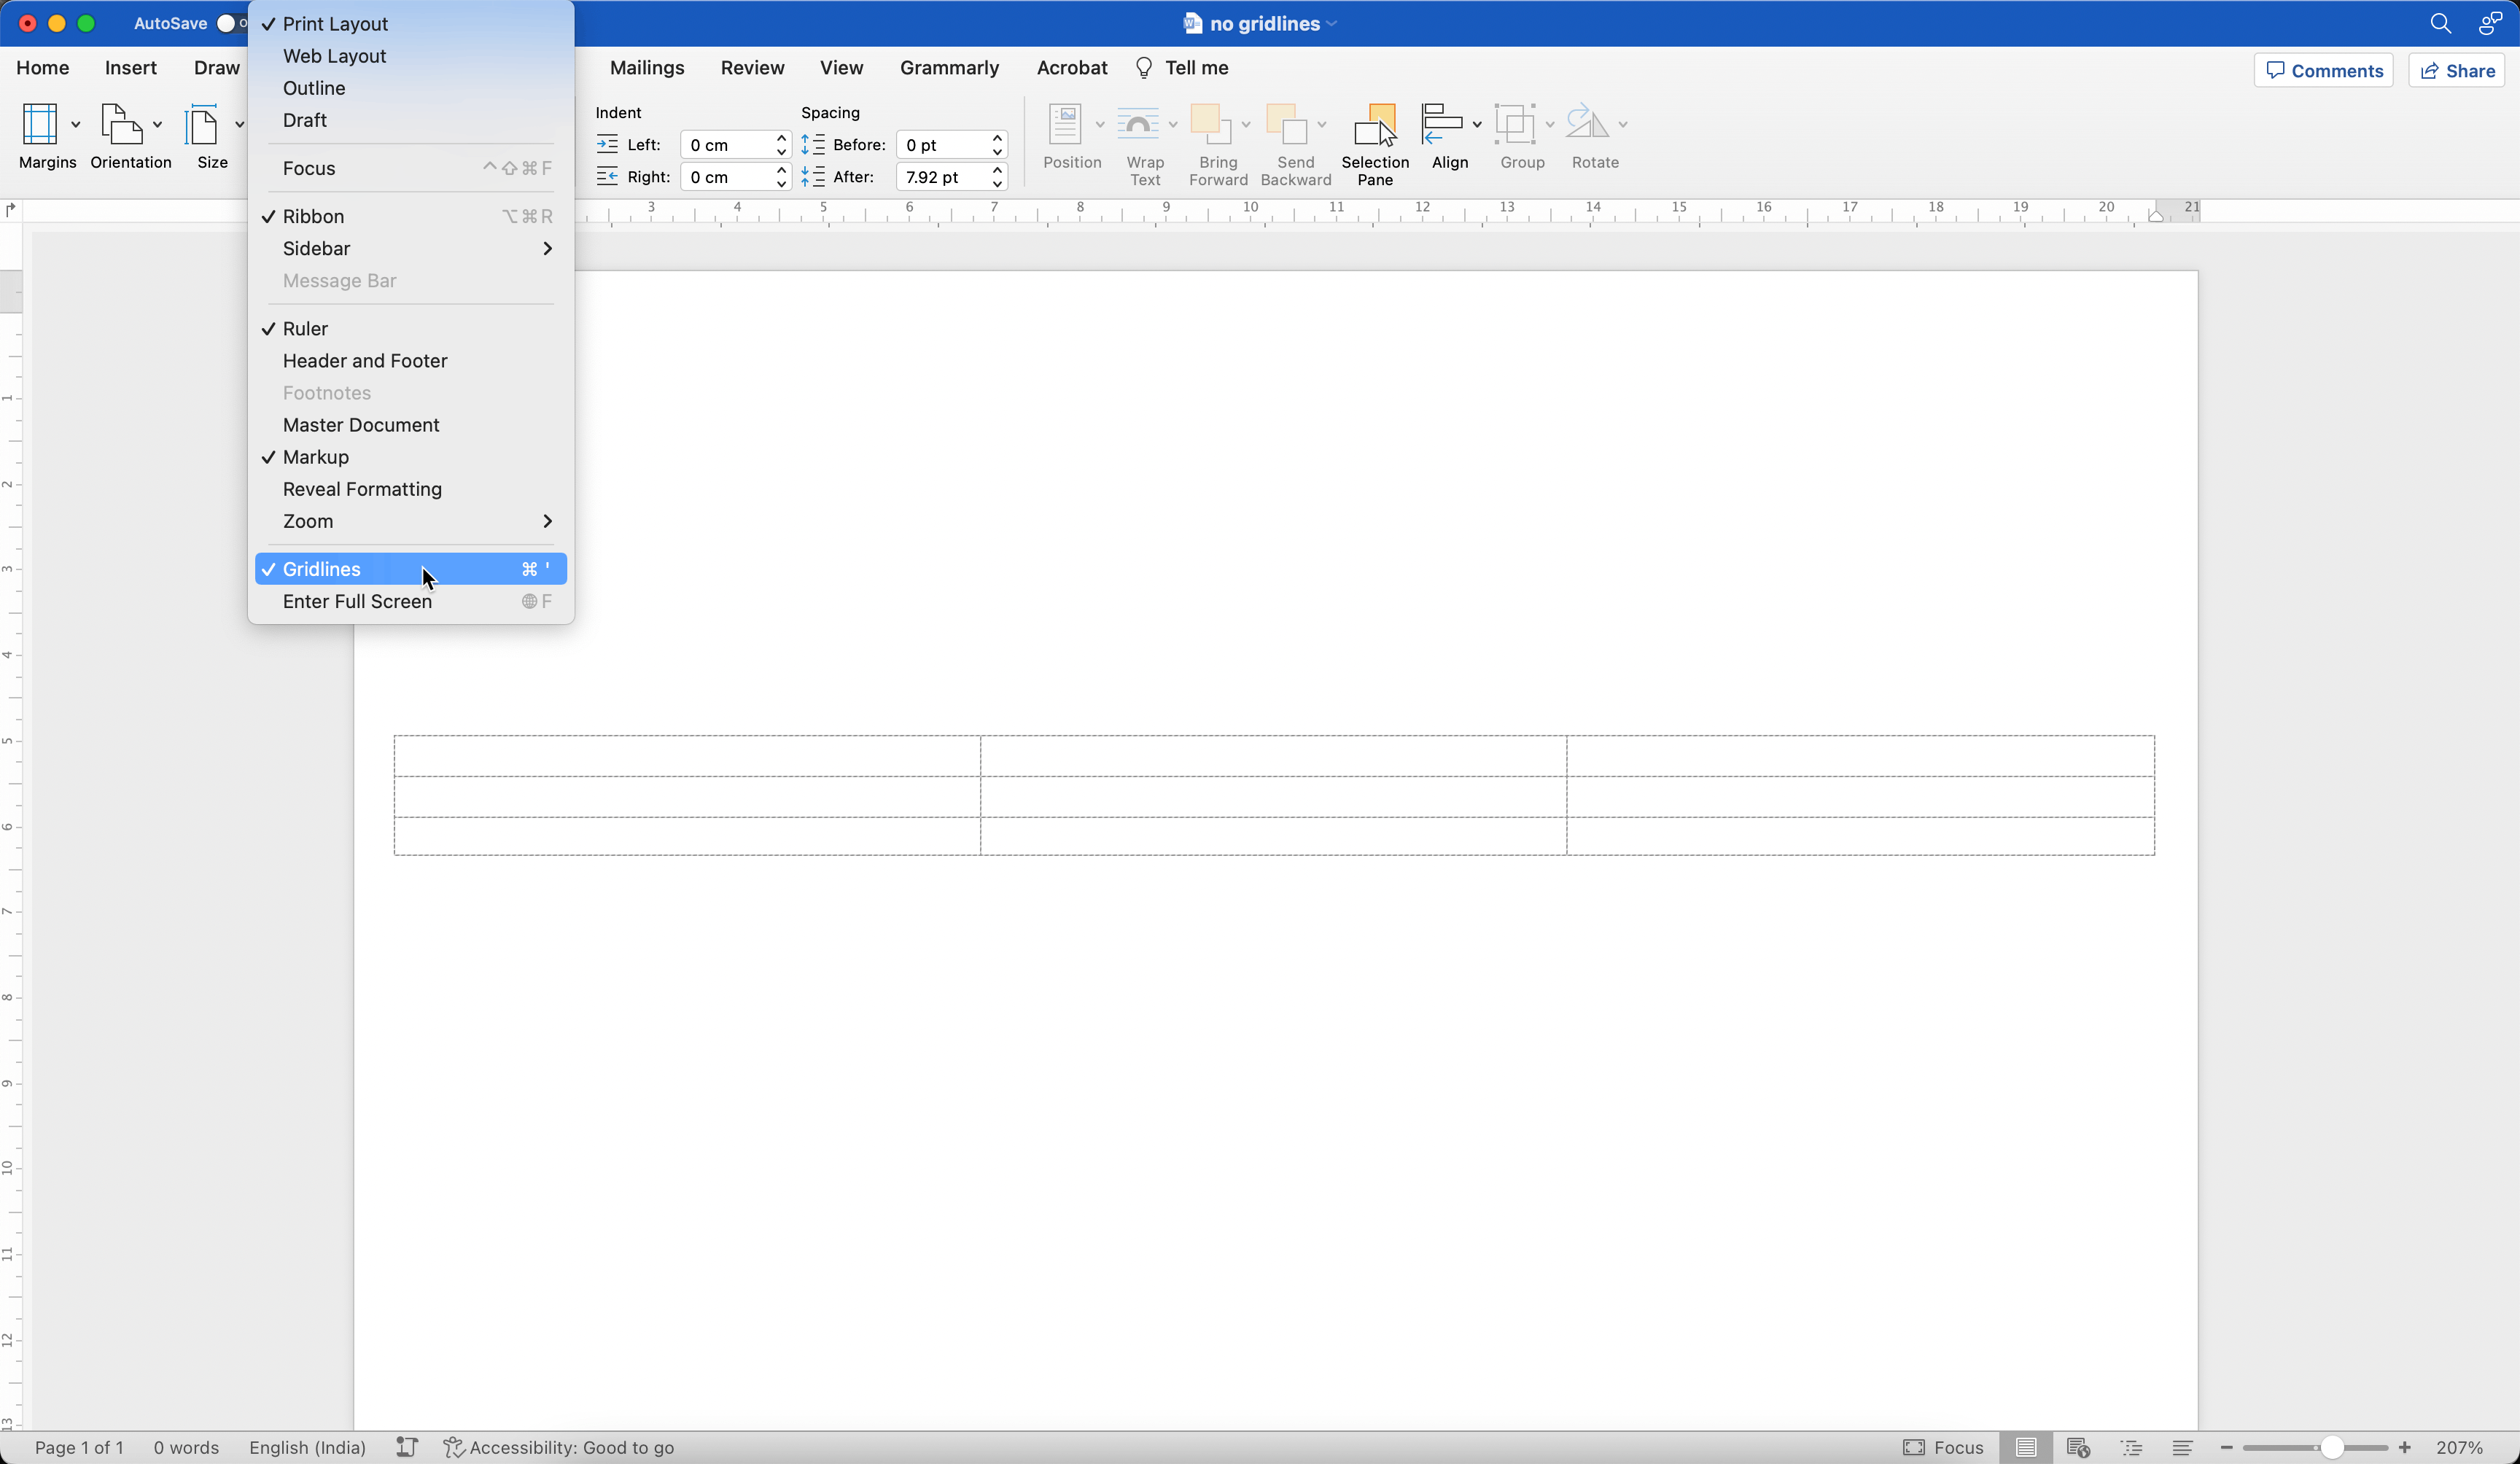
Task: Toggle Markup in the View menu
Action: 411,457
